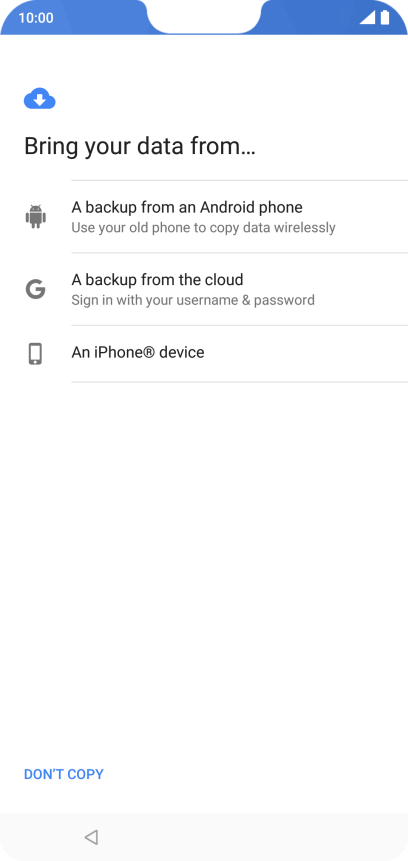This screenshot has height=861, width=408.
Task: Tap the battery status icon
Action: 385,18
